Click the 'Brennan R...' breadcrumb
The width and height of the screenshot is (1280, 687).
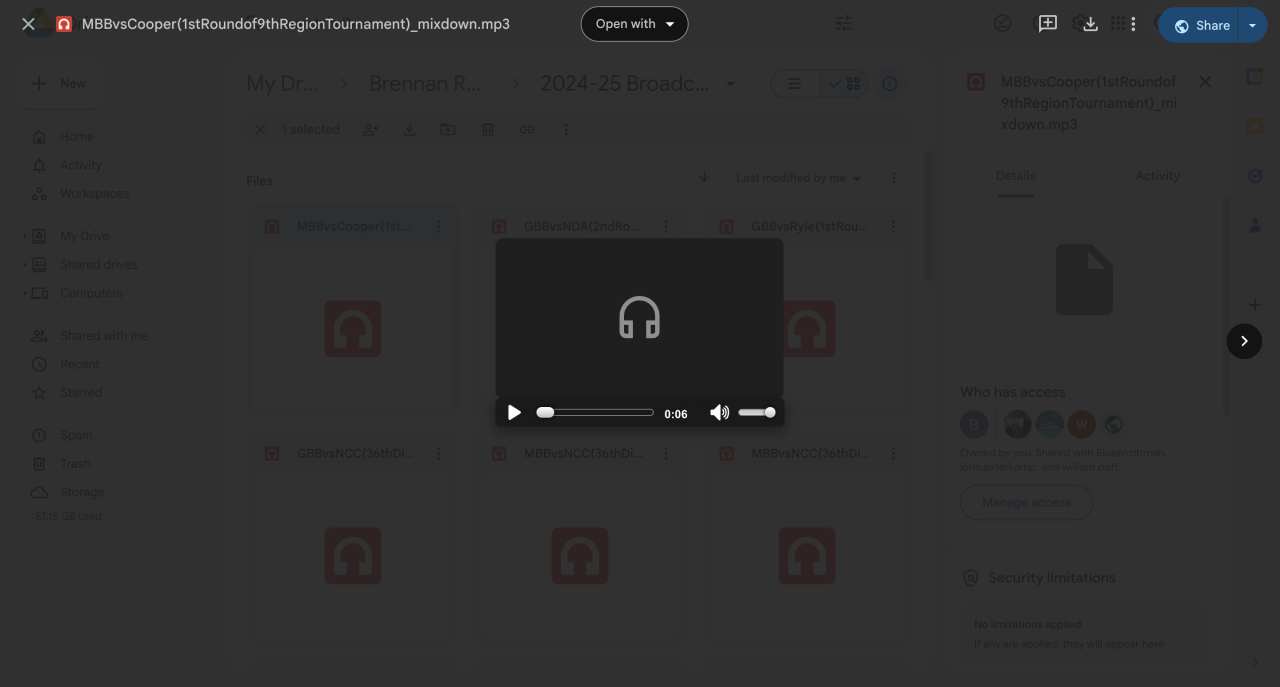click(x=425, y=84)
